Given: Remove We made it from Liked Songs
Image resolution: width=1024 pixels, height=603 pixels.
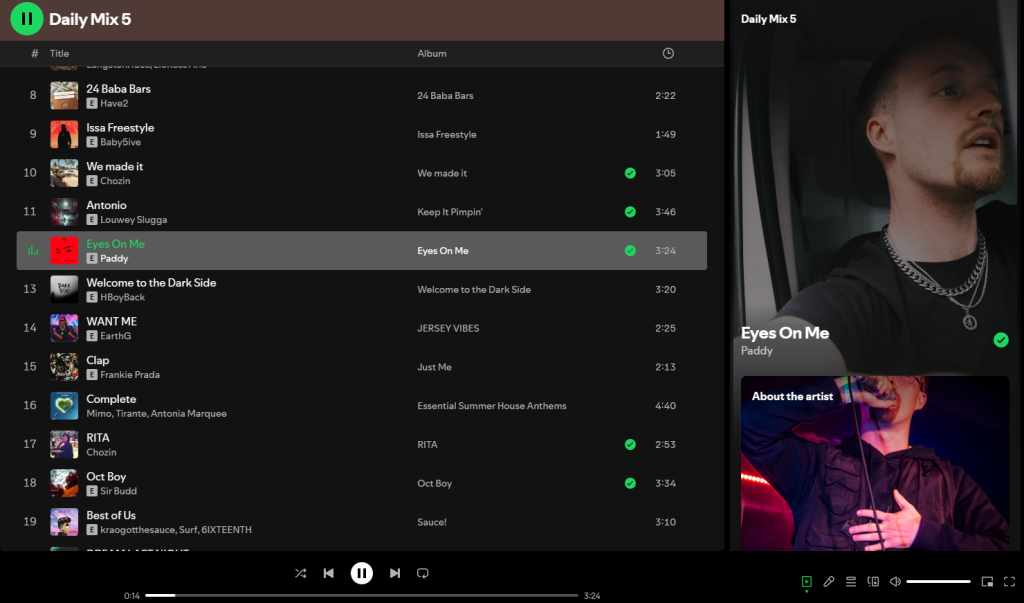Looking at the screenshot, I should tap(630, 173).
